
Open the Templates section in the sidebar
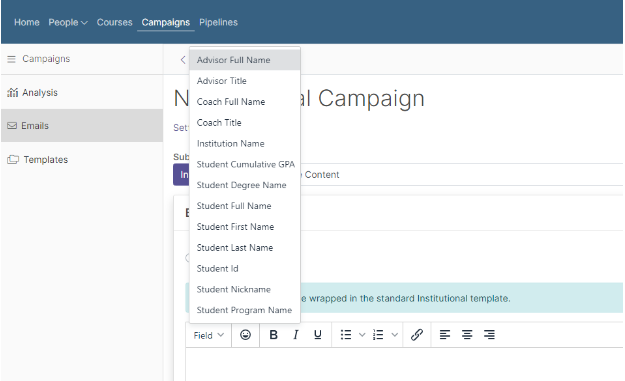(82, 159)
